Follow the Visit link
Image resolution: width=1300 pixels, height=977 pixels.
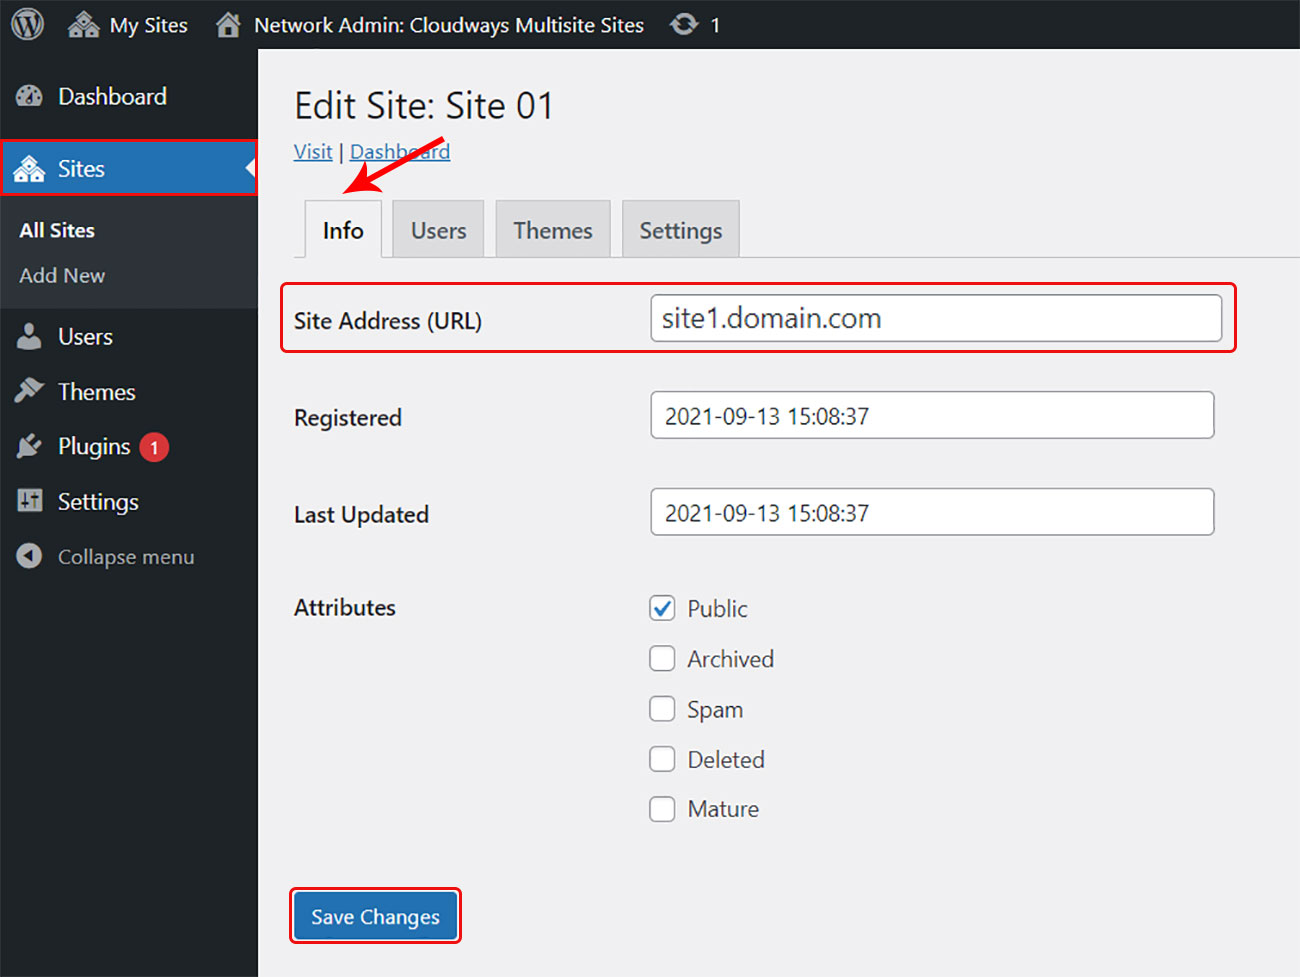(x=313, y=152)
